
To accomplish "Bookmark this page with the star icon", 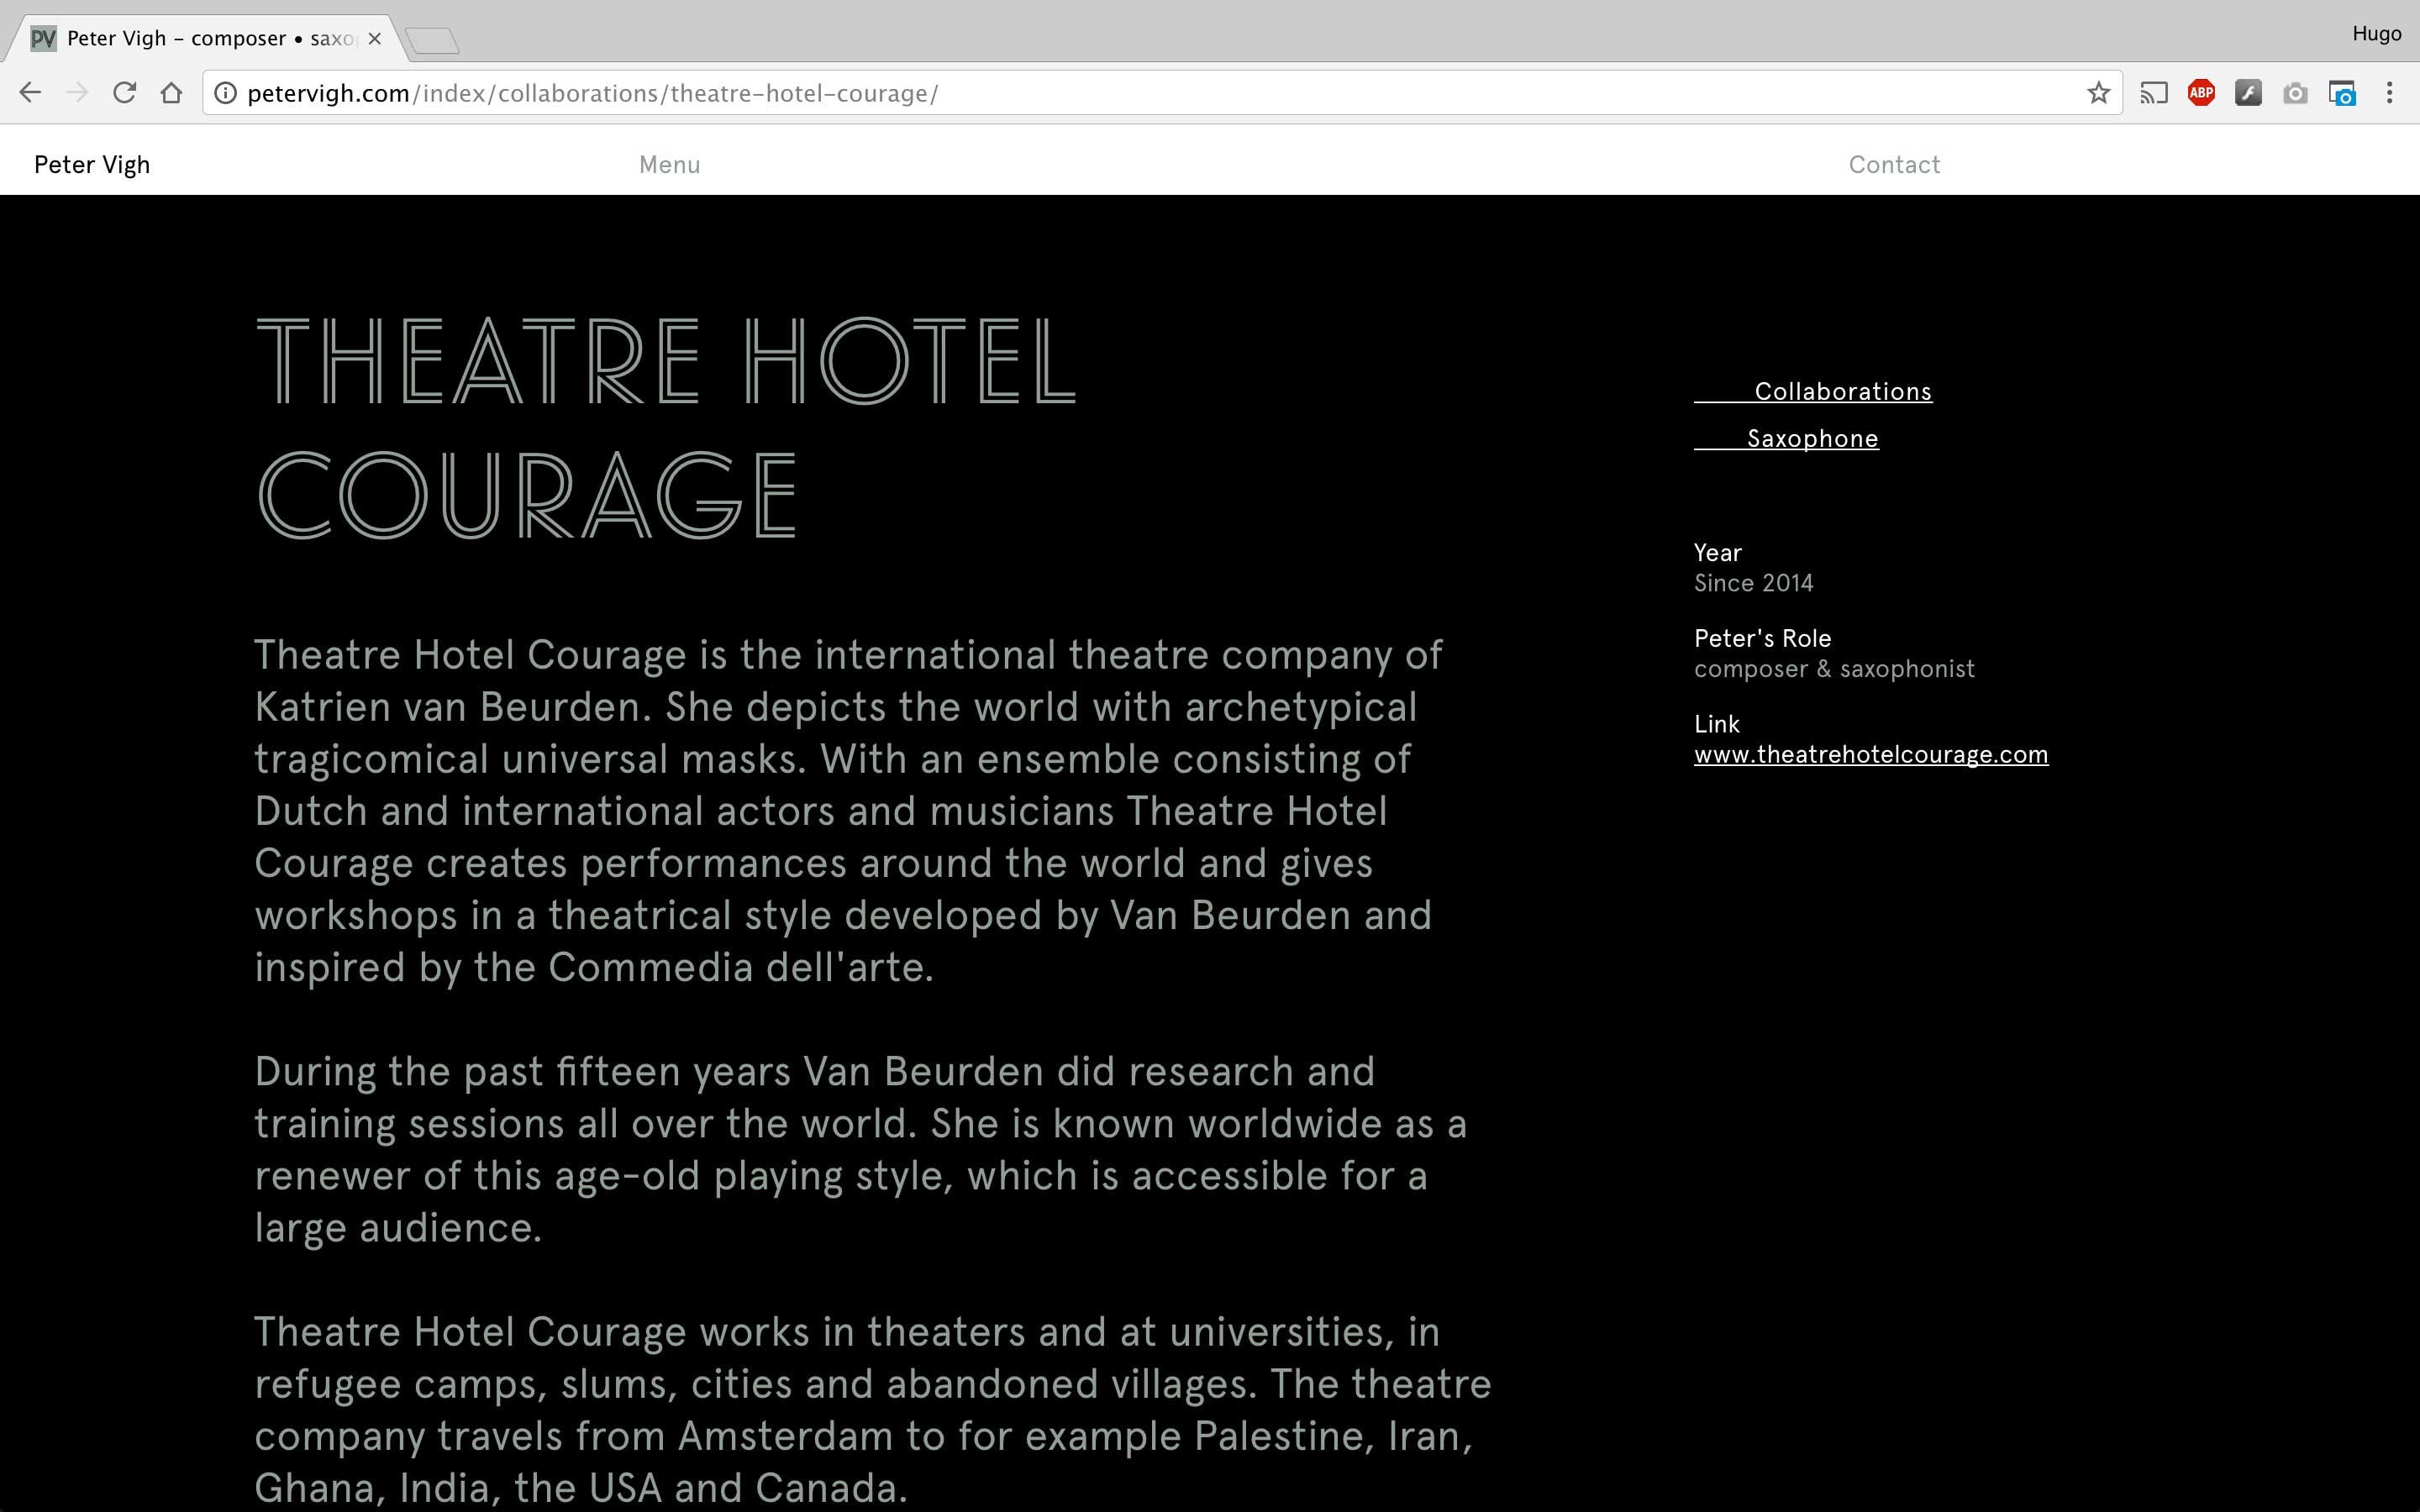I will [2098, 93].
